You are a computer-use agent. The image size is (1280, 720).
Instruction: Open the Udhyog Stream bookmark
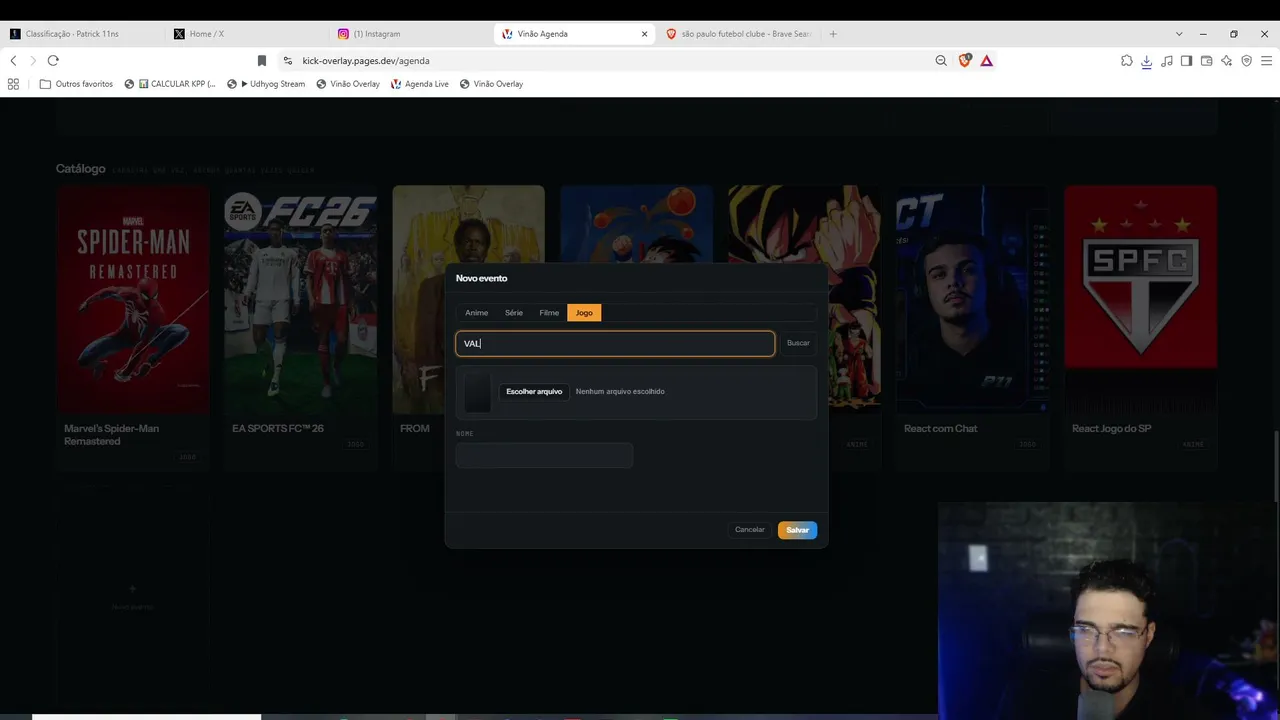266,84
